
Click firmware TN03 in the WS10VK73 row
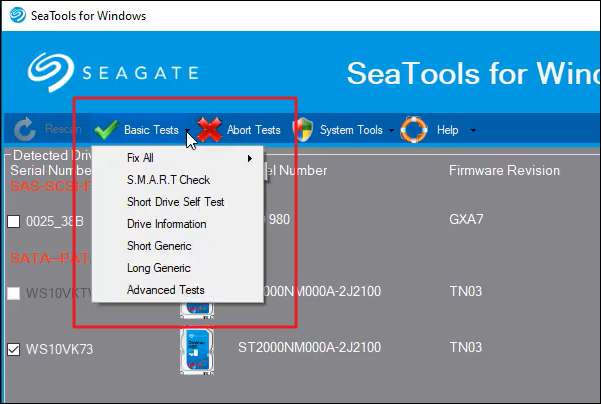466,347
